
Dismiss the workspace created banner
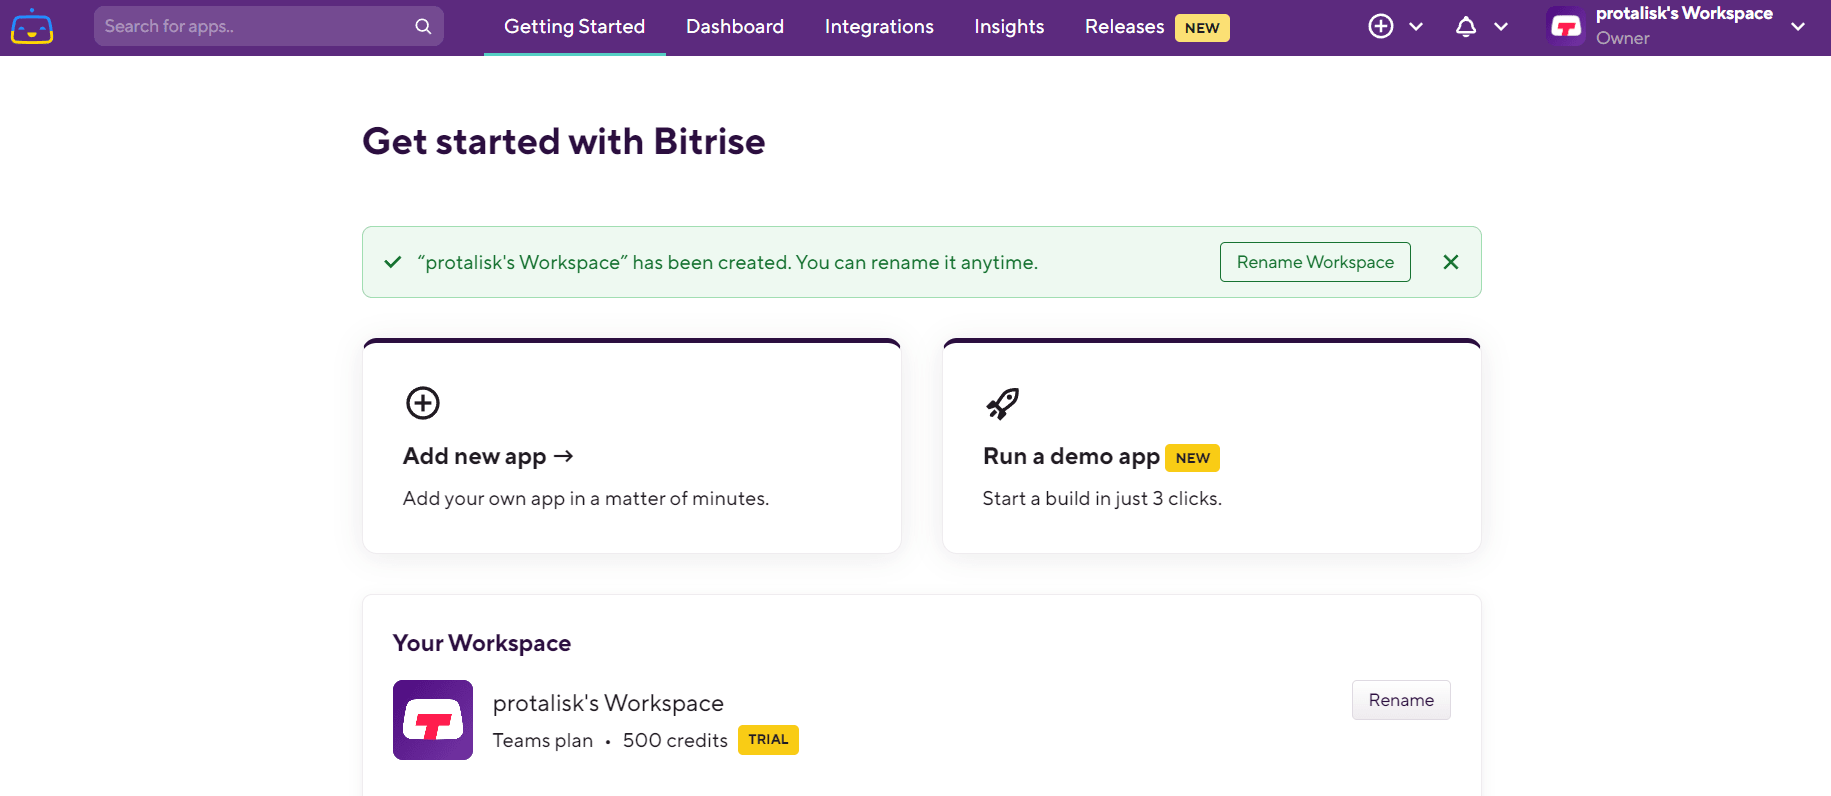(1451, 262)
